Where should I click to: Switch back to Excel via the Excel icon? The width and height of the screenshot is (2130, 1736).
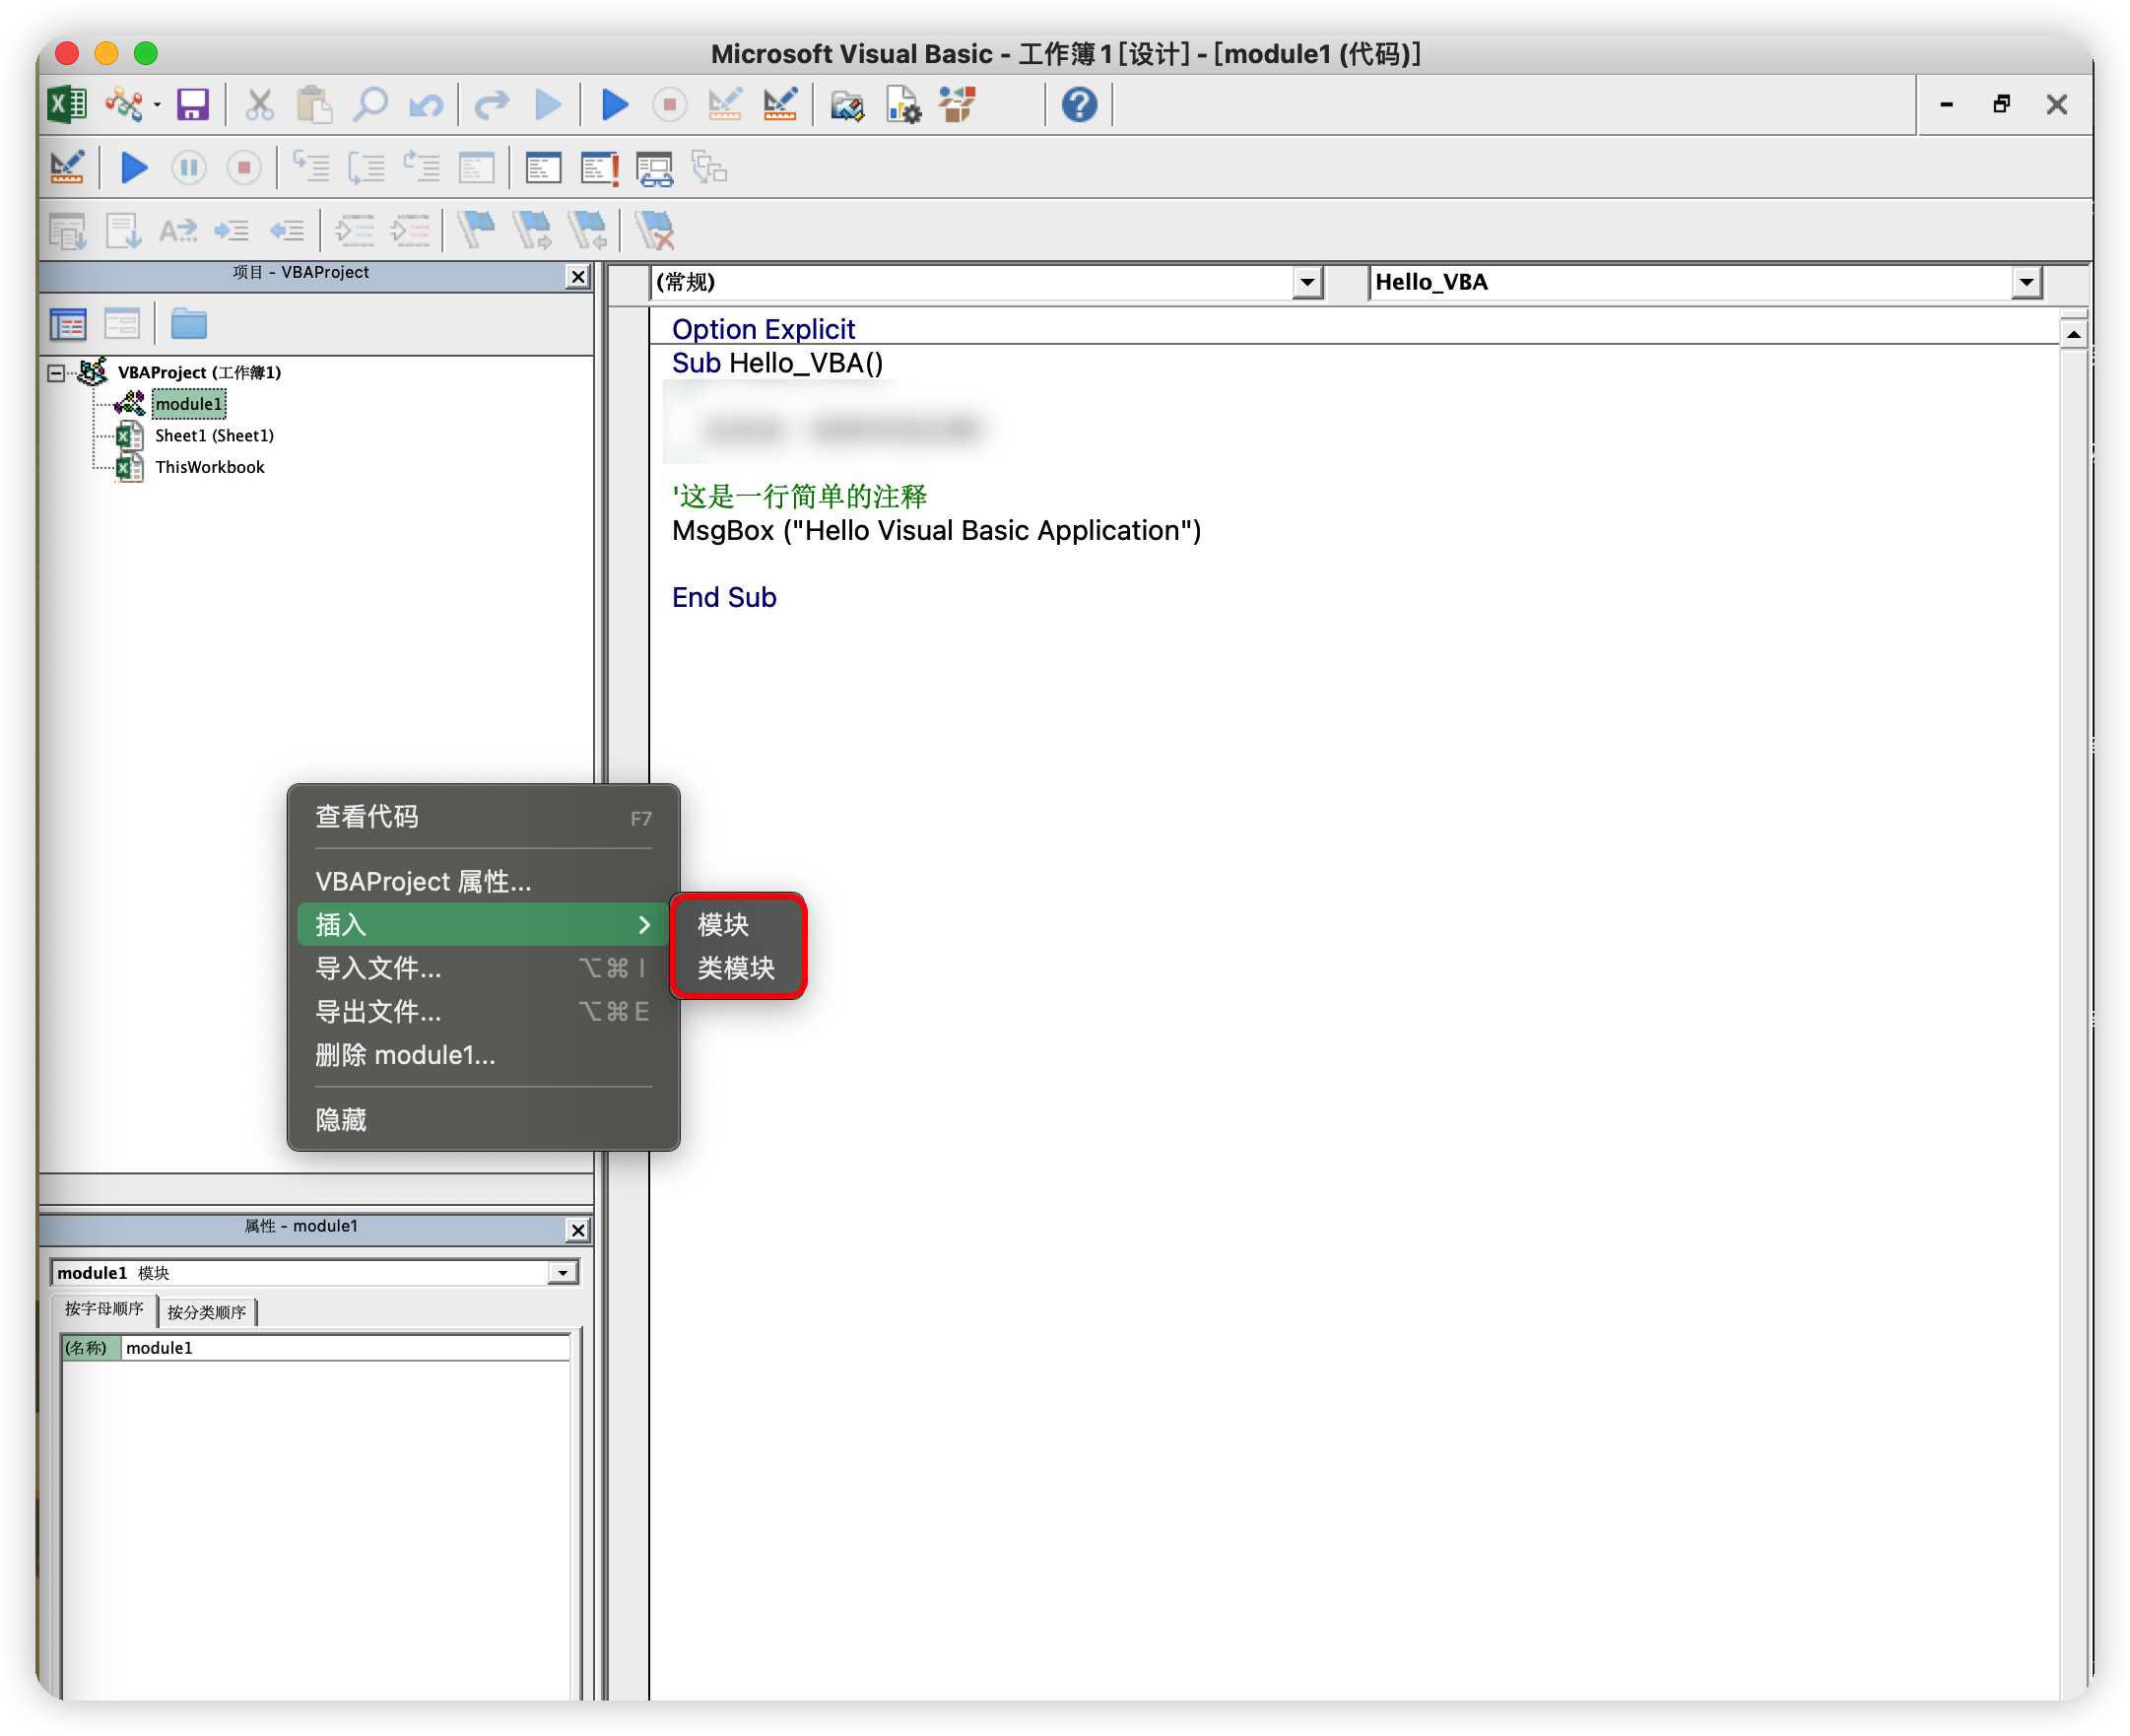pos(67,105)
